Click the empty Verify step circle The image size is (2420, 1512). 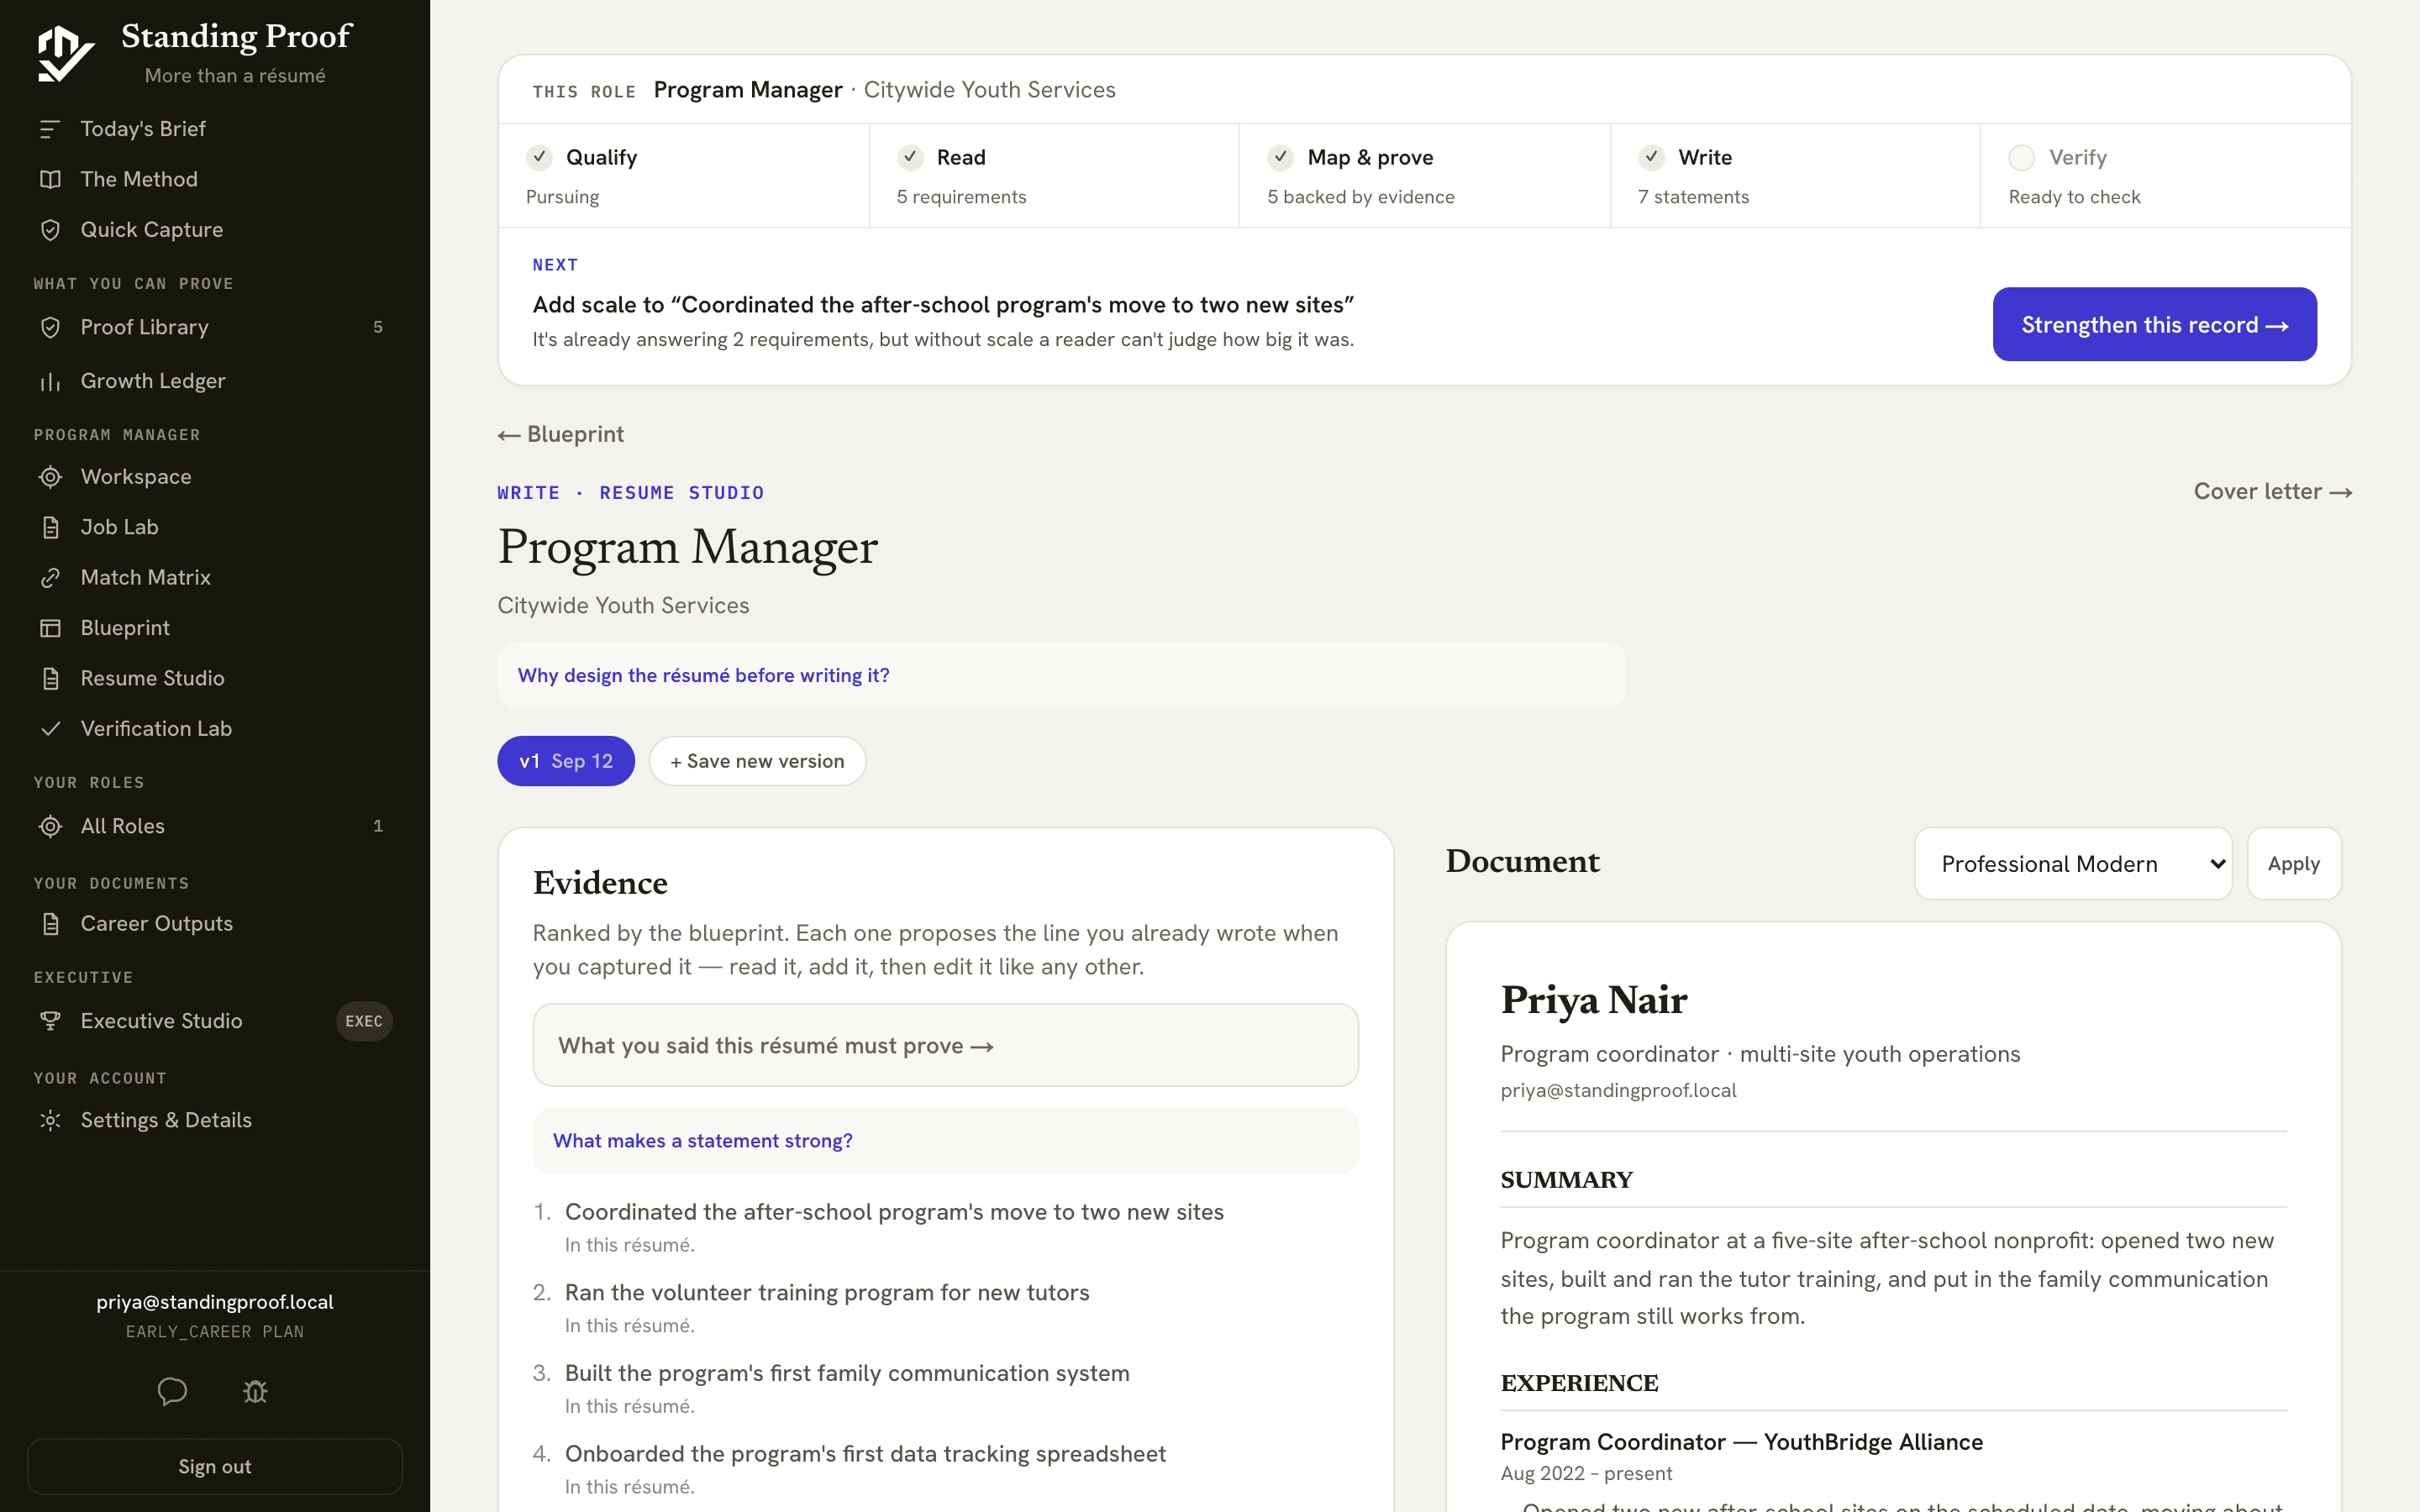(2022, 158)
